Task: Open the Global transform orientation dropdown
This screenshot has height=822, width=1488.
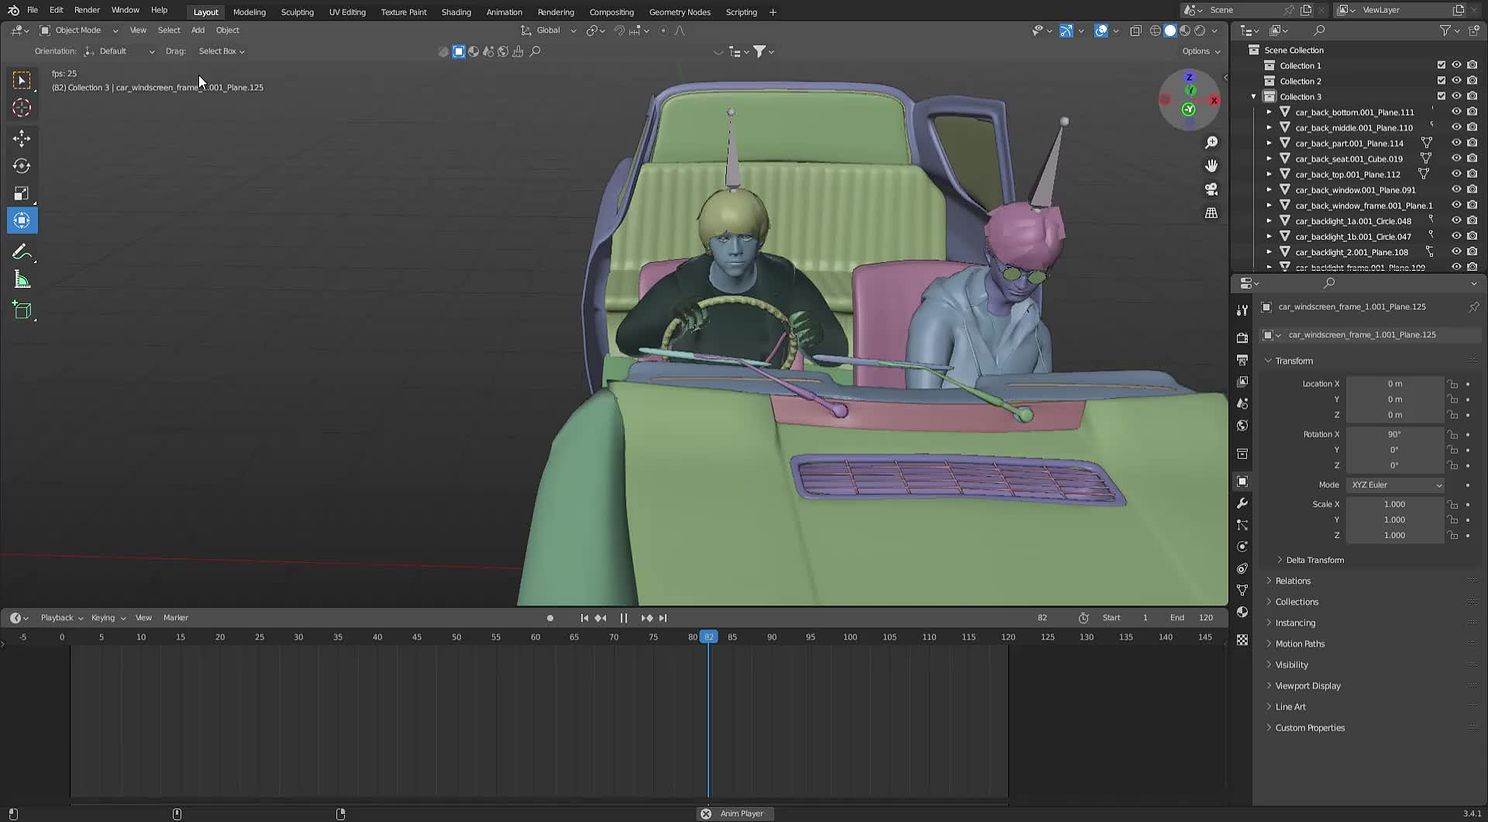Action: click(x=548, y=30)
